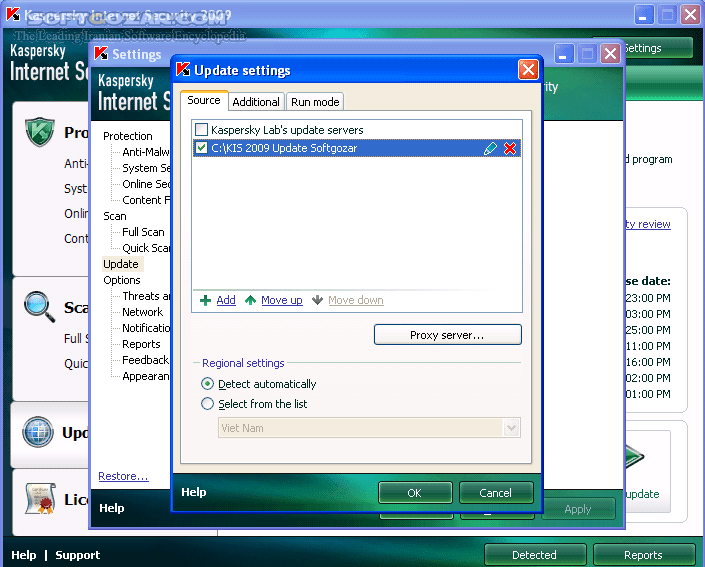Click the green Move up arrow icon
The width and height of the screenshot is (705, 567).
click(250, 300)
